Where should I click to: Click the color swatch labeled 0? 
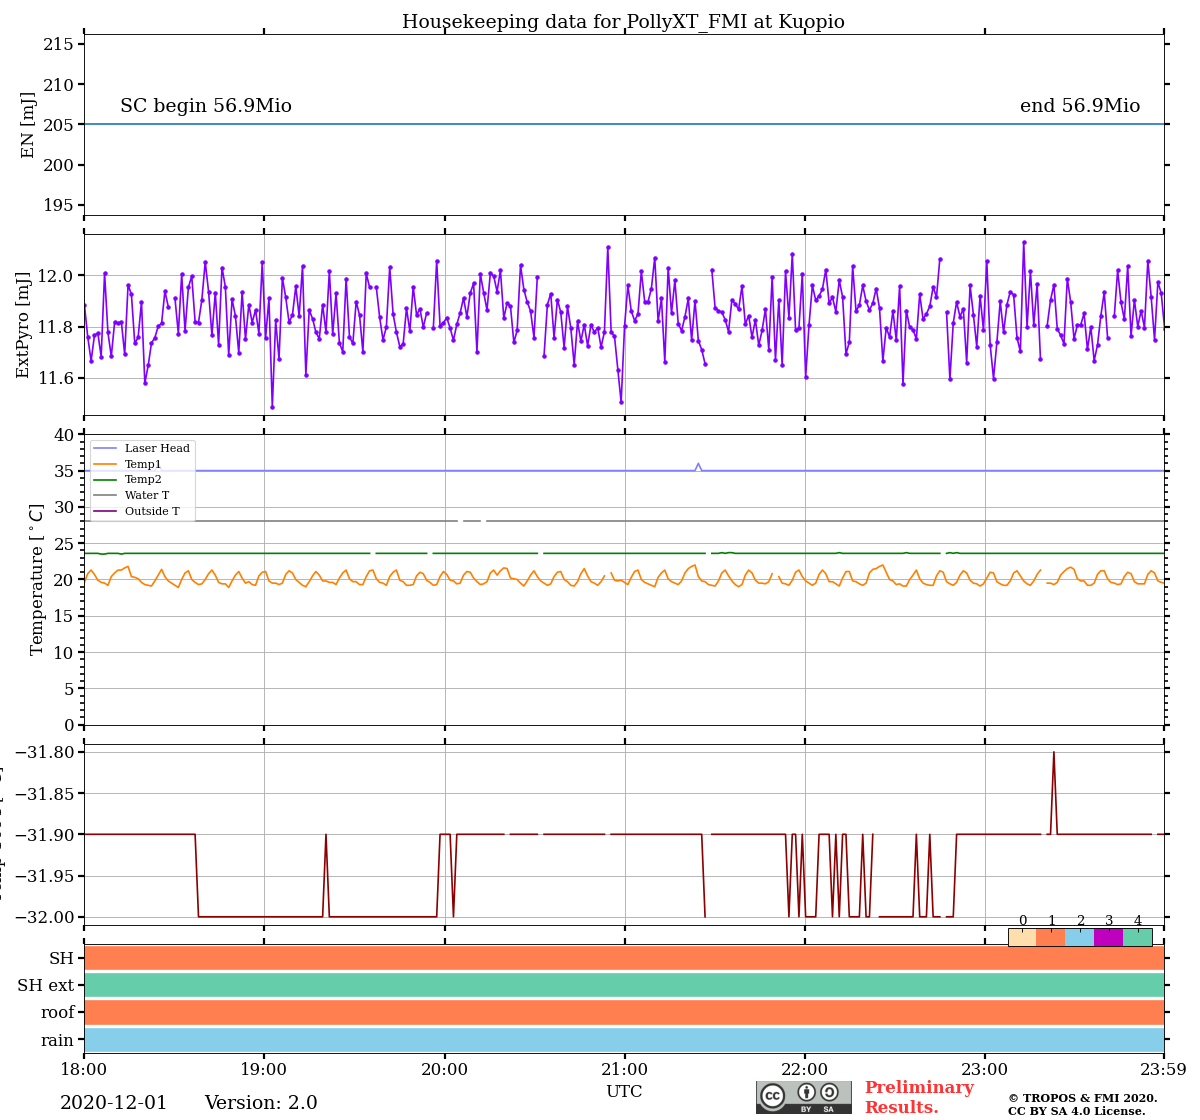[x=1022, y=937]
